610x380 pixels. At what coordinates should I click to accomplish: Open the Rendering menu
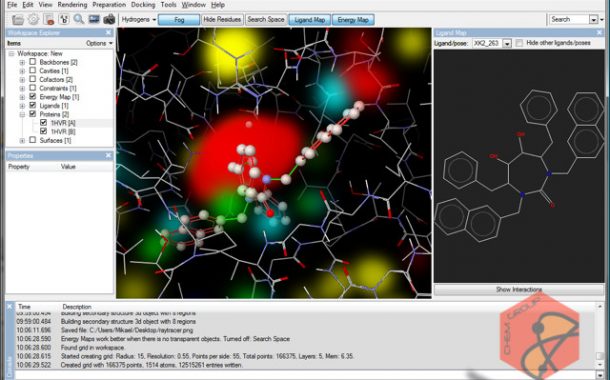point(72,5)
